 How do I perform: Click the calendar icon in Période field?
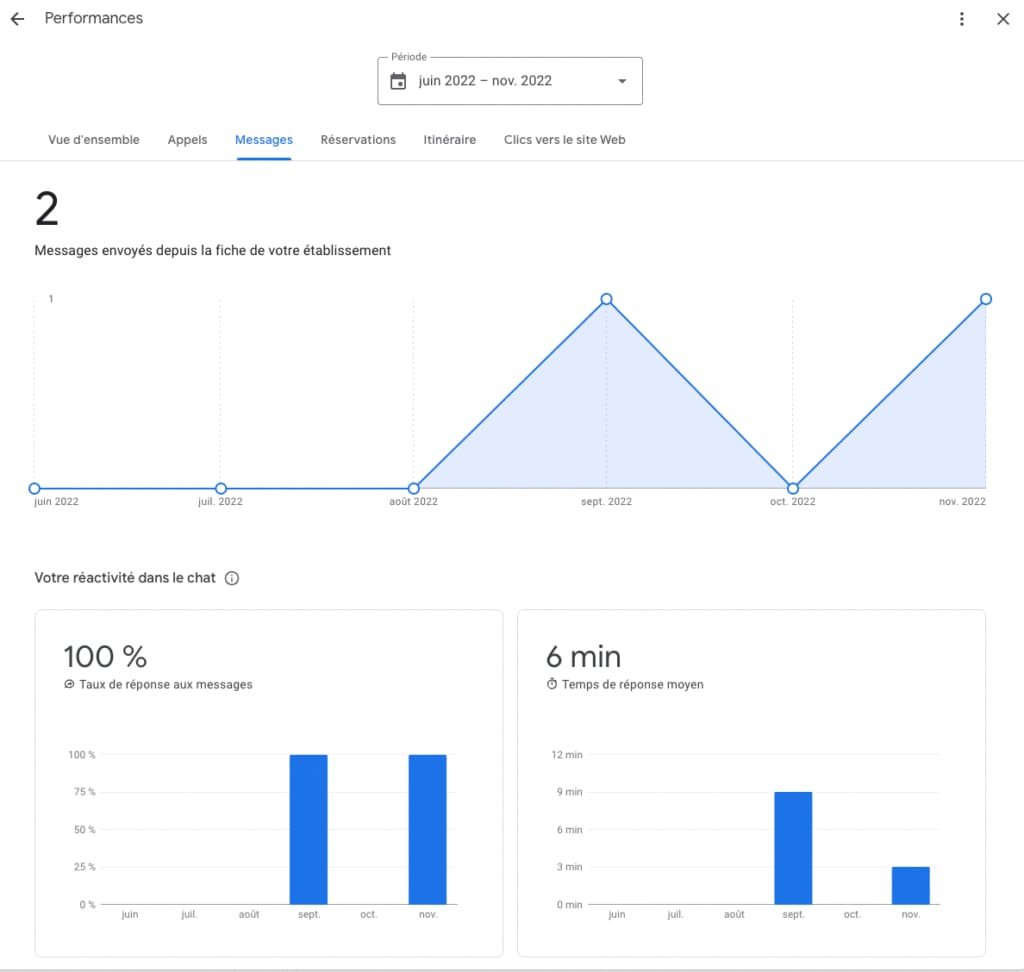click(x=398, y=81)
